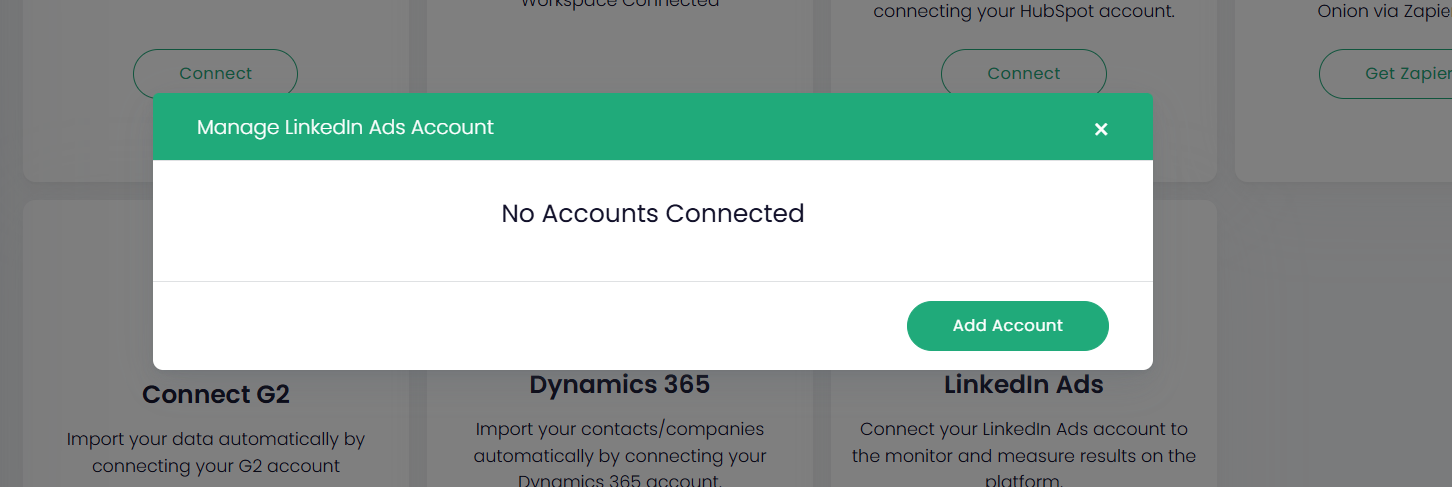Viewport: 1452px width, 487px height.
Task: Click the connecting your HubSpot account text
Action: [x=1023, y=13]
